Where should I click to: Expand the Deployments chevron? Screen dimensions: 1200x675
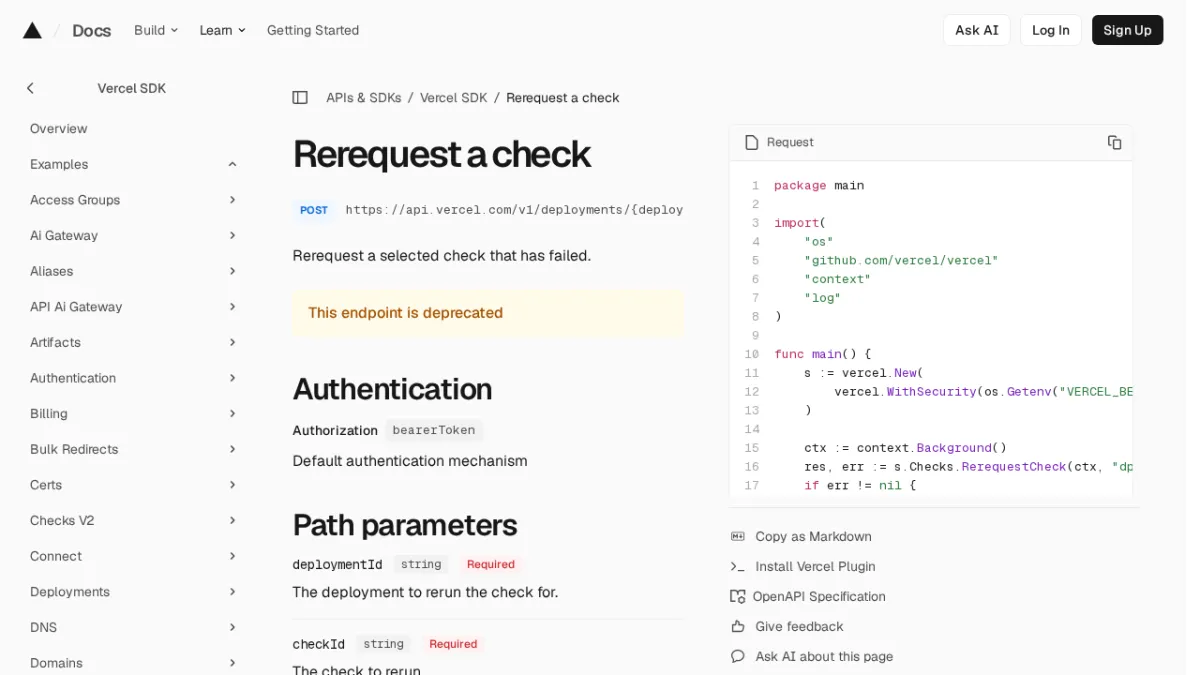(x=232, y=592)
